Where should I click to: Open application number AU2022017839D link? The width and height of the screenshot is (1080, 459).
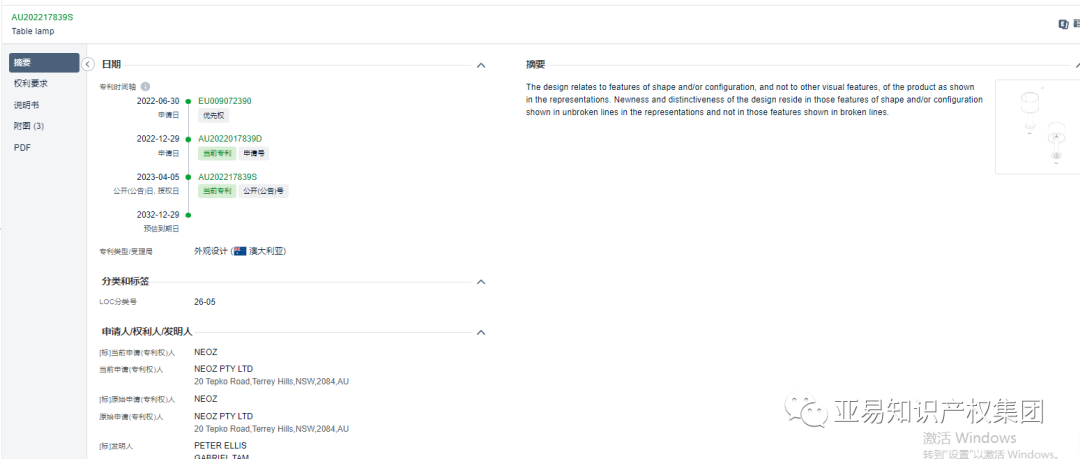[x=230, y=139]
